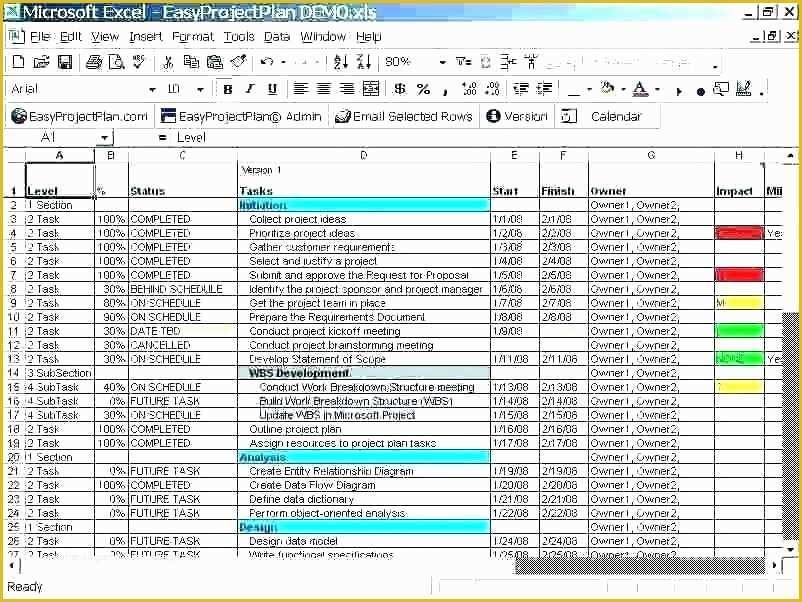Toggle Bold formatting button

[x=228, y=90]
